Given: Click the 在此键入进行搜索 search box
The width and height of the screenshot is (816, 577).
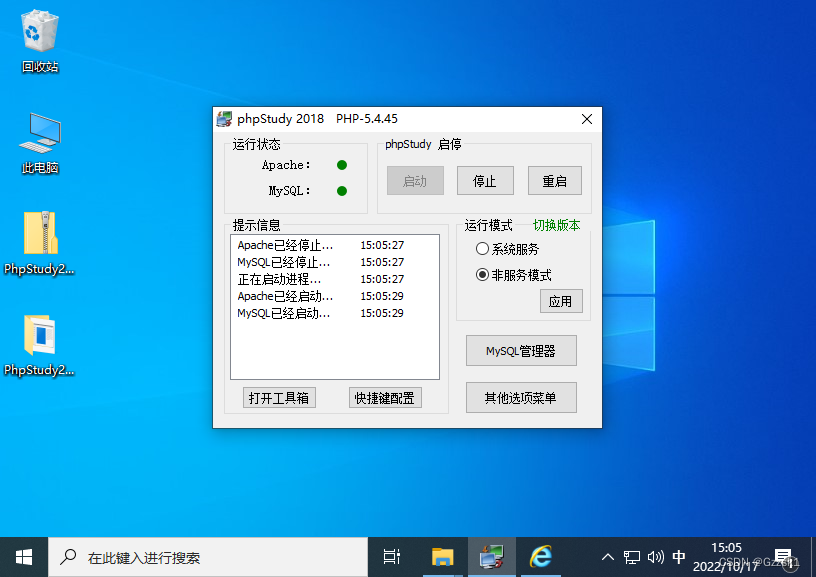Looking at the screenshot, I should [x=208, y=557].
